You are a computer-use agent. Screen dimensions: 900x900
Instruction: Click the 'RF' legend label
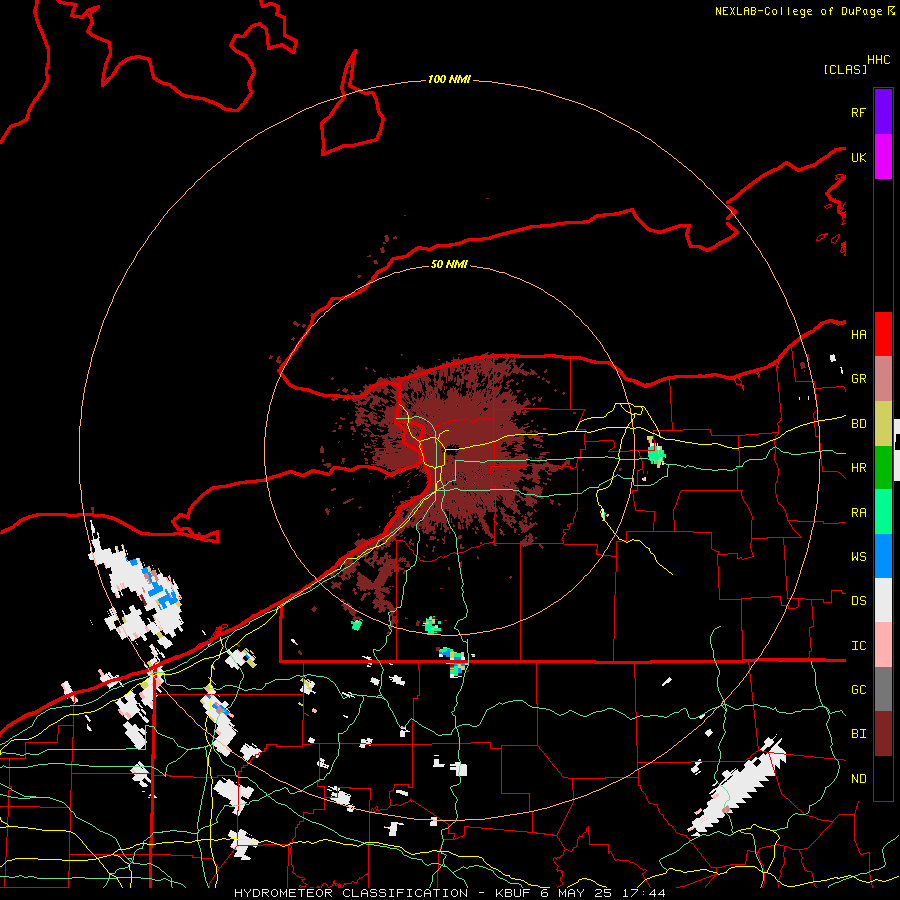click(858, 112)
